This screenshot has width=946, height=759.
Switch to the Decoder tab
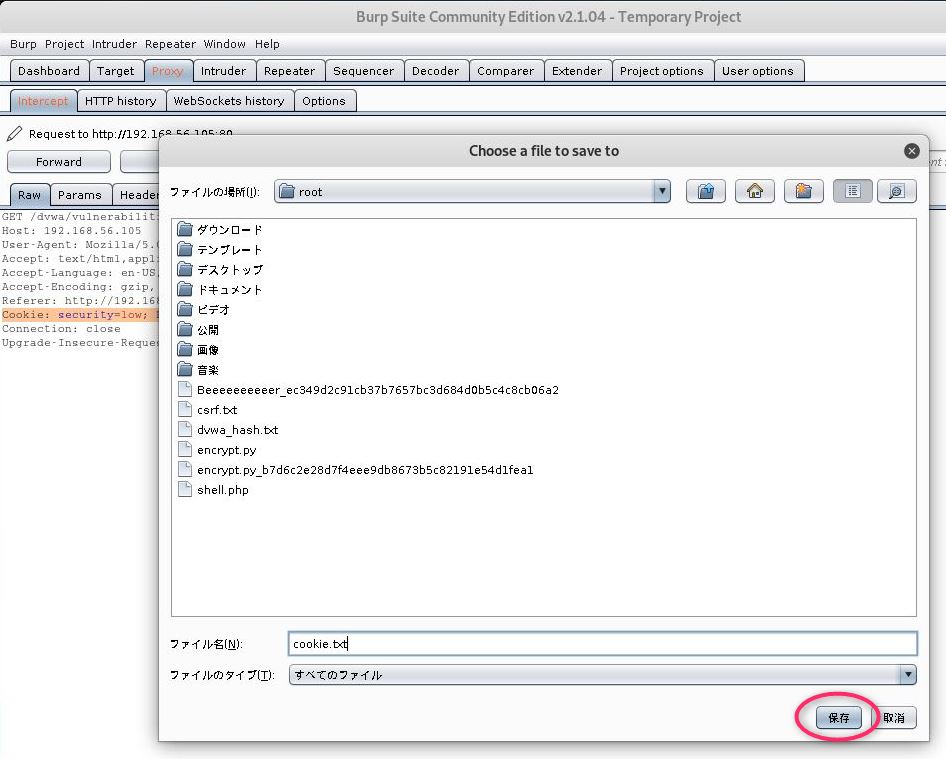(x=436, y=71)
